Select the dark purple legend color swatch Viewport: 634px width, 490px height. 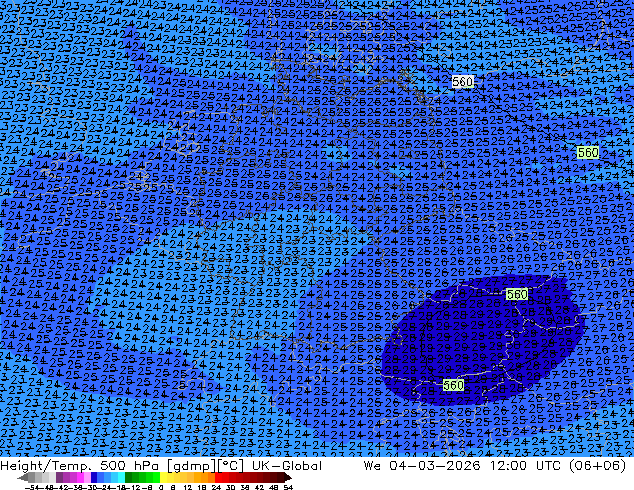pyautogui.click(x=59, y=478)
